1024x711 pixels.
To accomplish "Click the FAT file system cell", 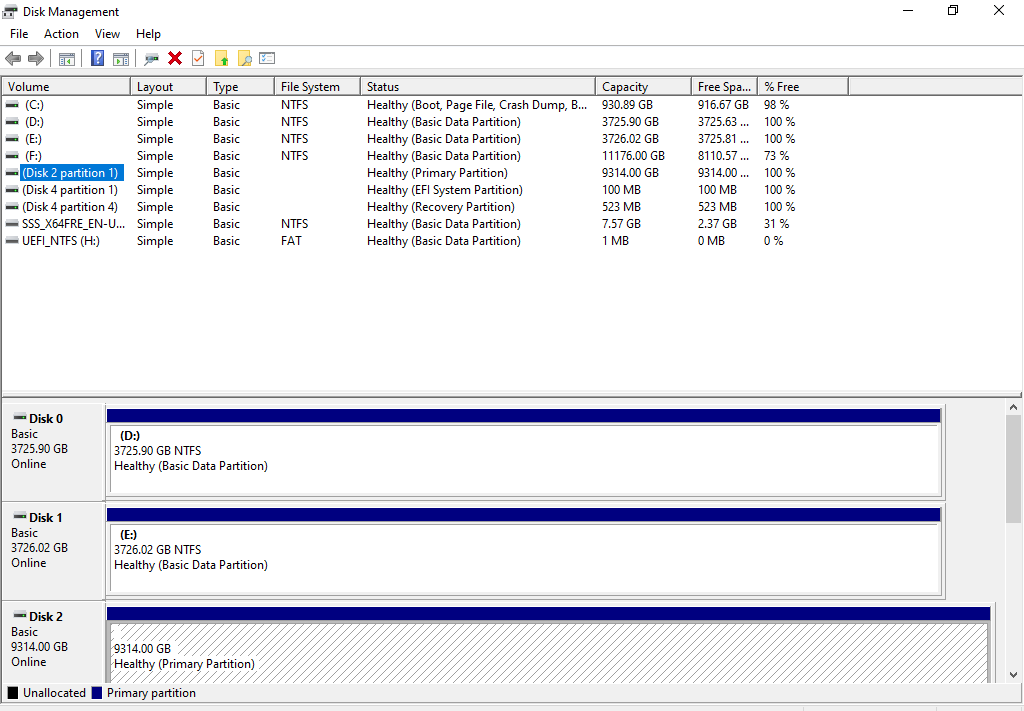I will point(291,240).
